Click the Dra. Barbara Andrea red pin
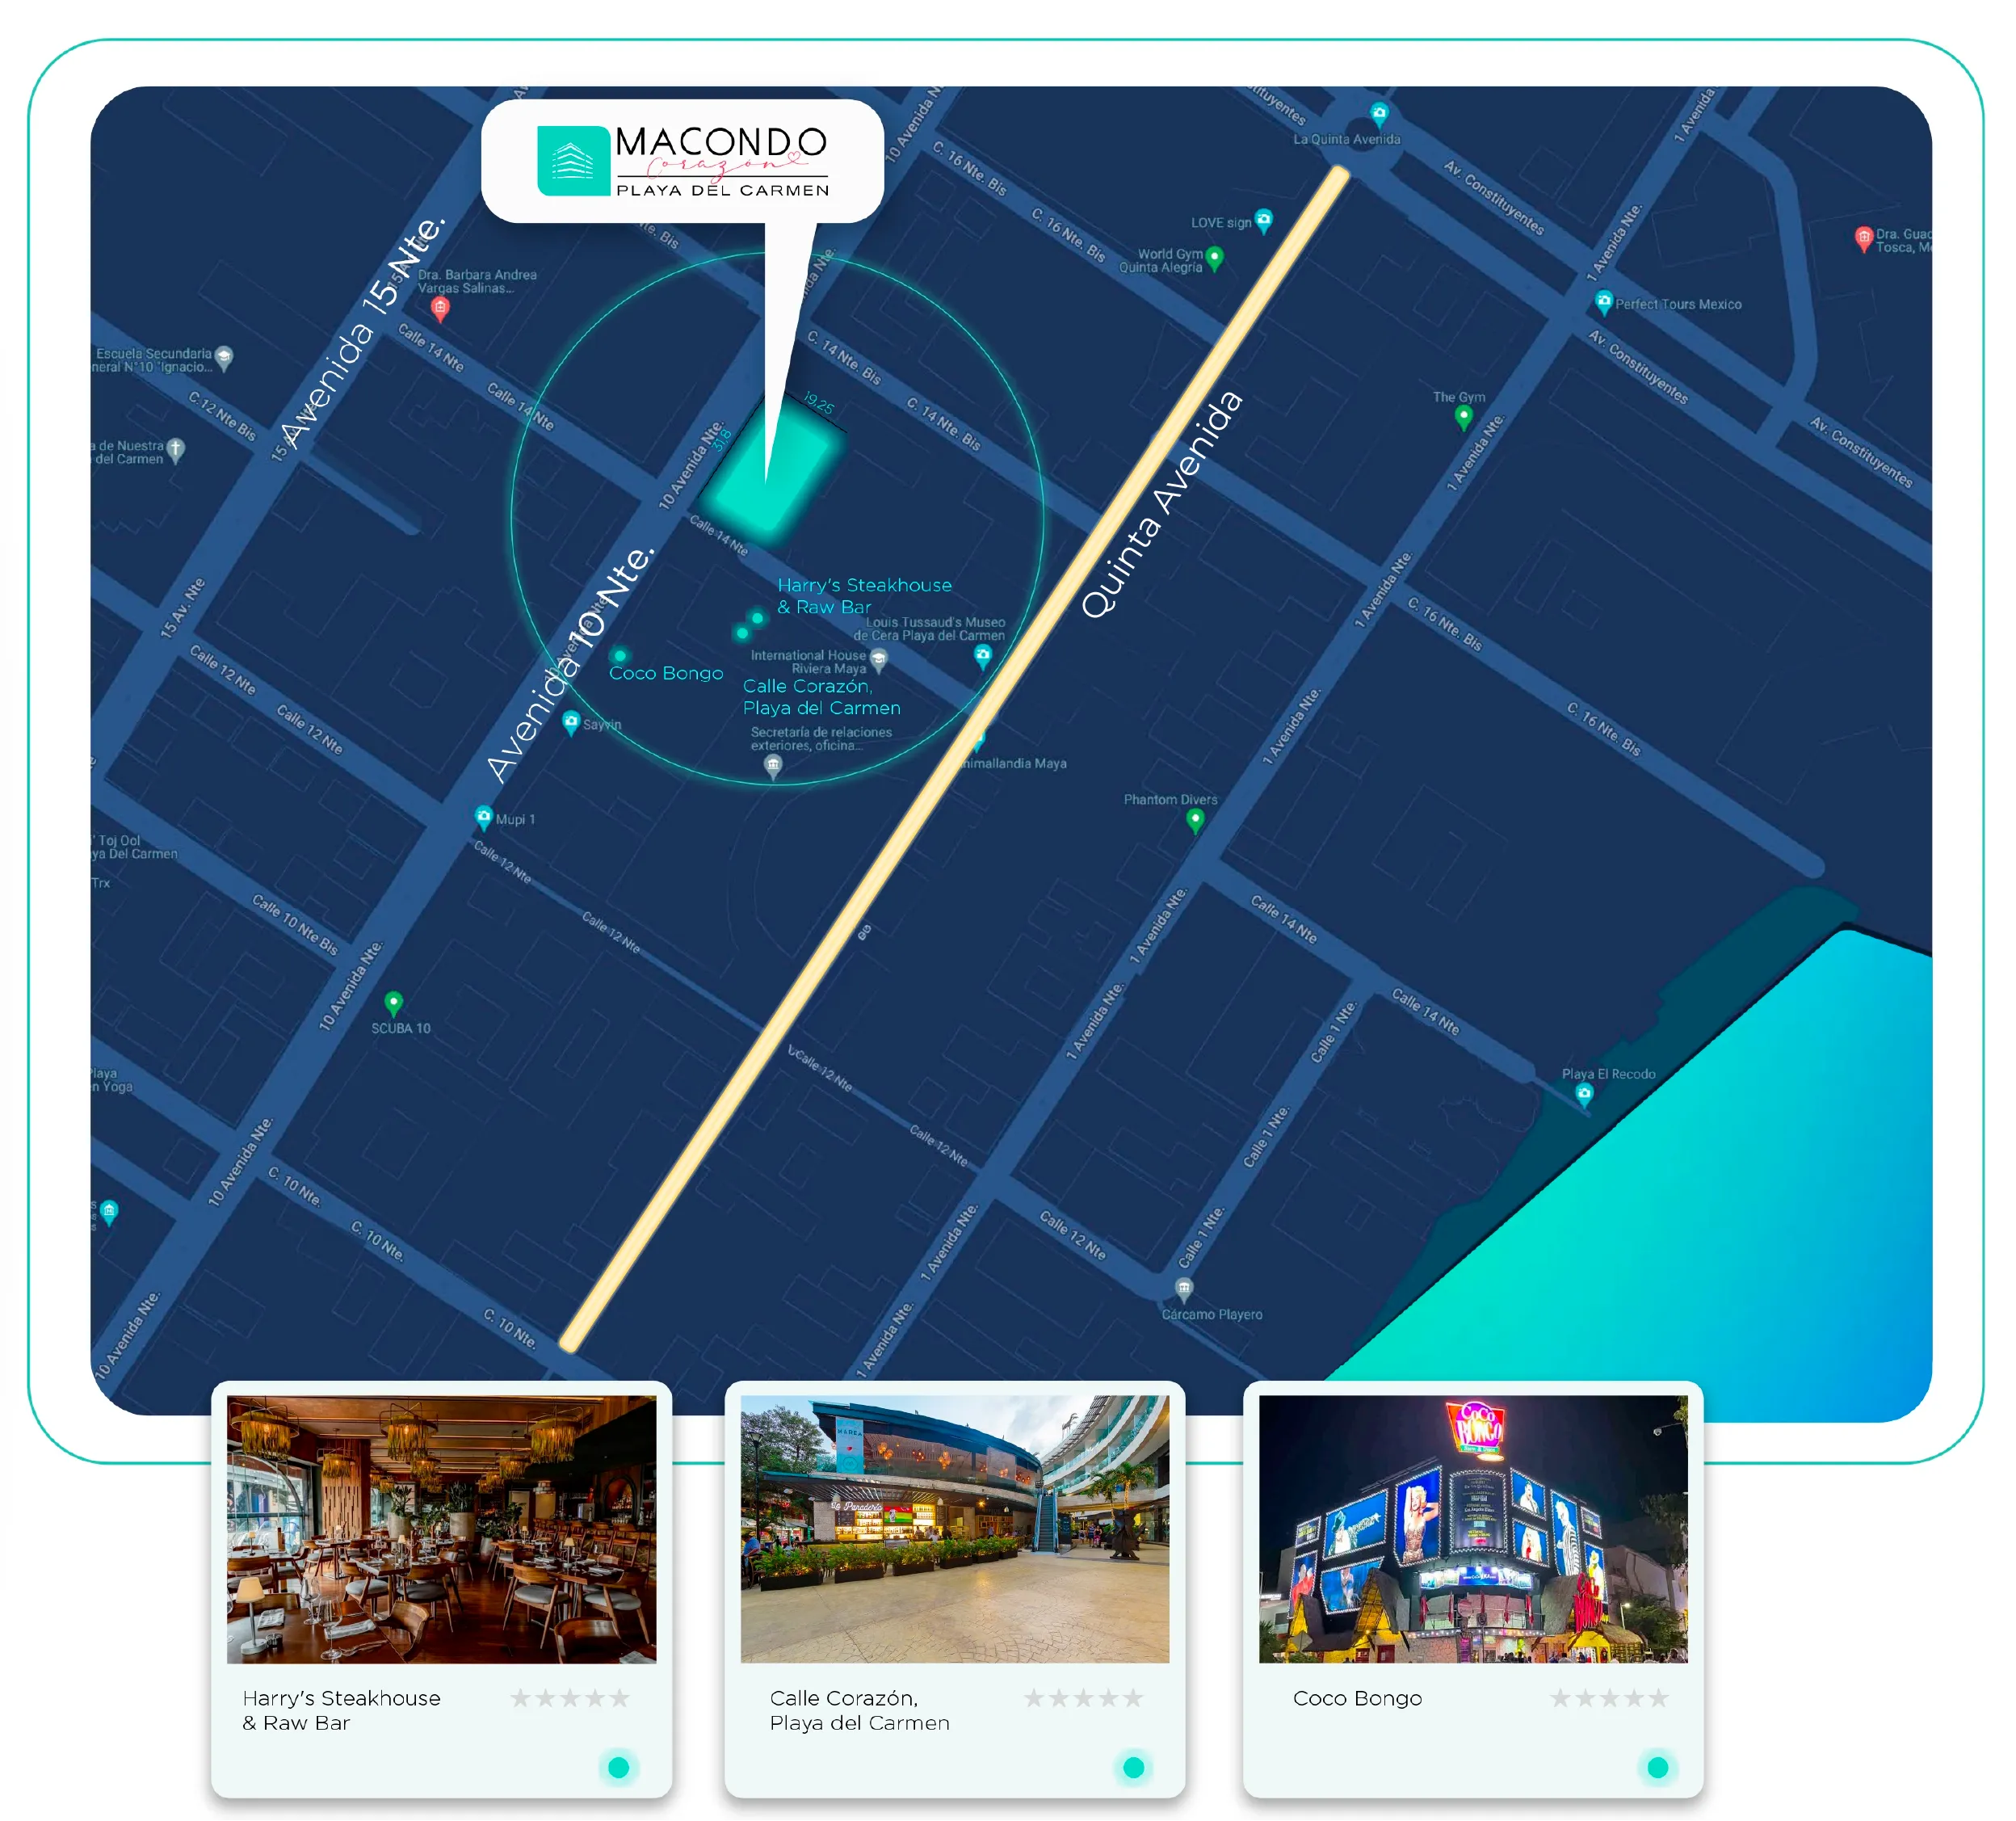 (439, 308)
